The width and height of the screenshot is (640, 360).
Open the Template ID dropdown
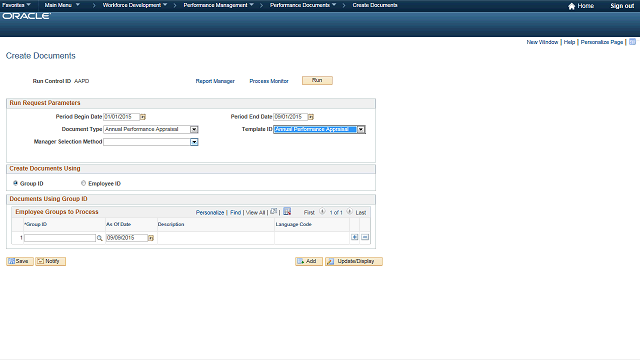click(361, 129)
